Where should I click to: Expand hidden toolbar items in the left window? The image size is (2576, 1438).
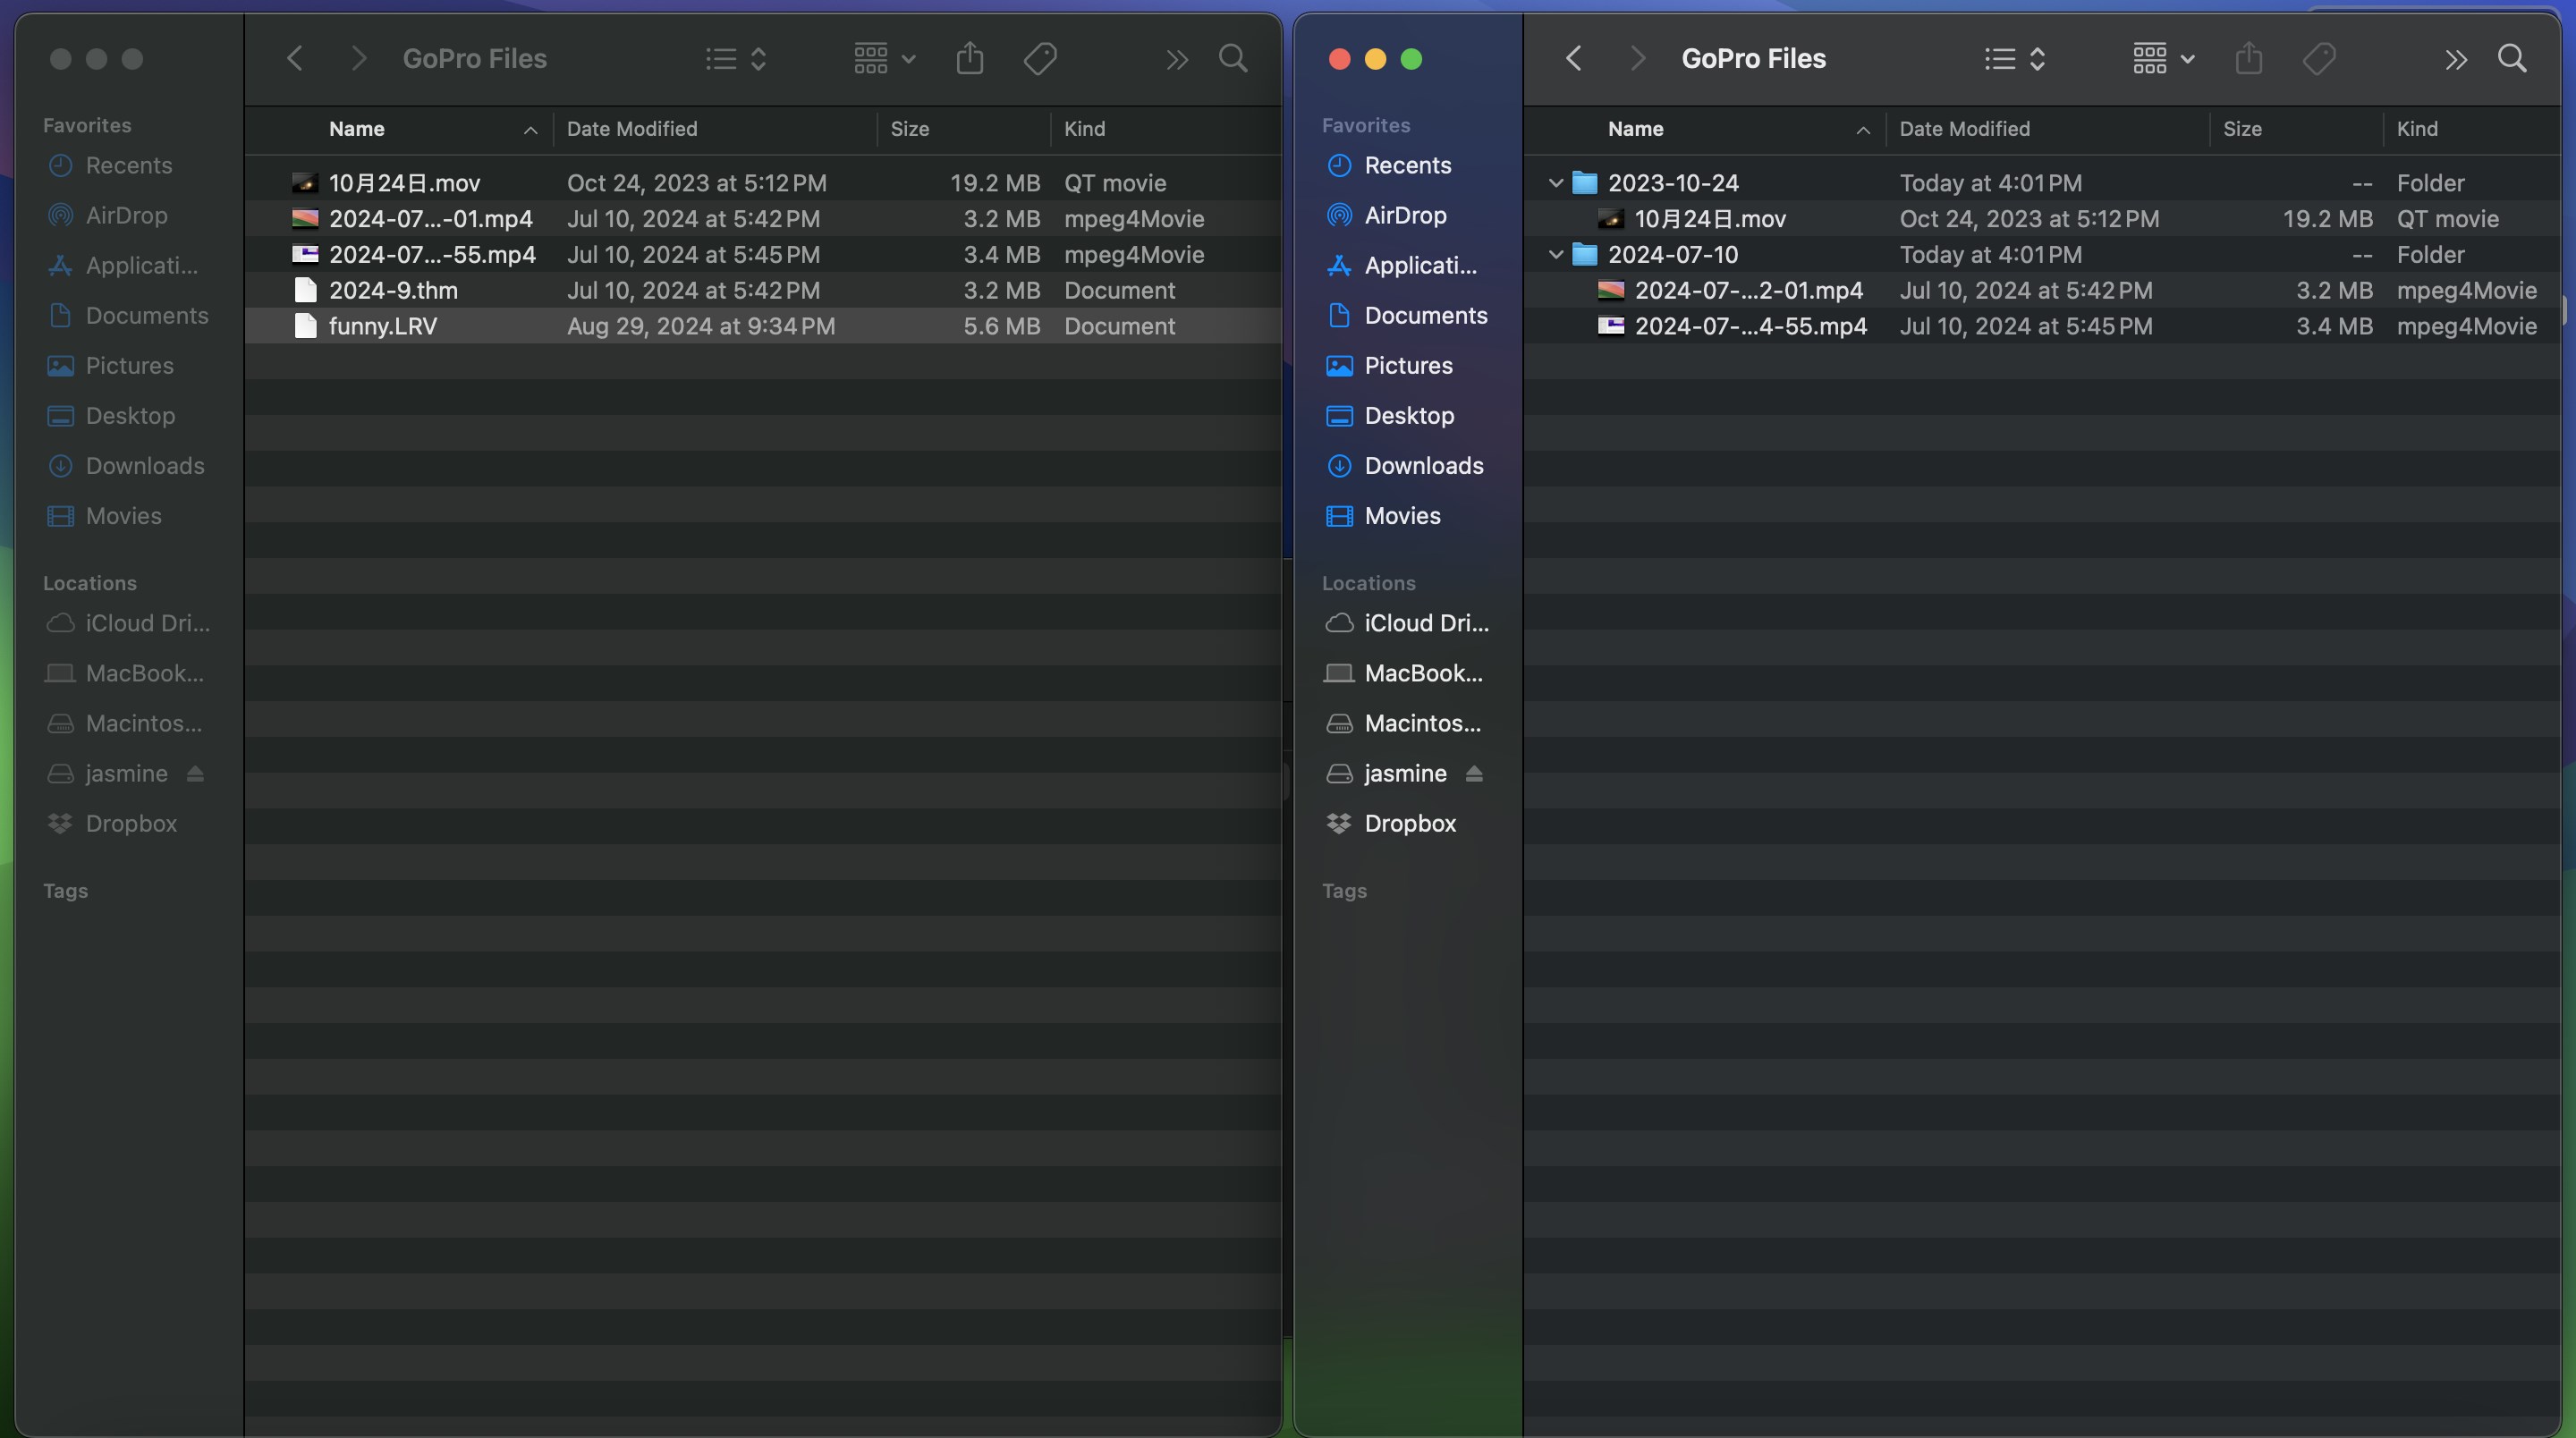pyautogui.click(x=1176, y=58)
